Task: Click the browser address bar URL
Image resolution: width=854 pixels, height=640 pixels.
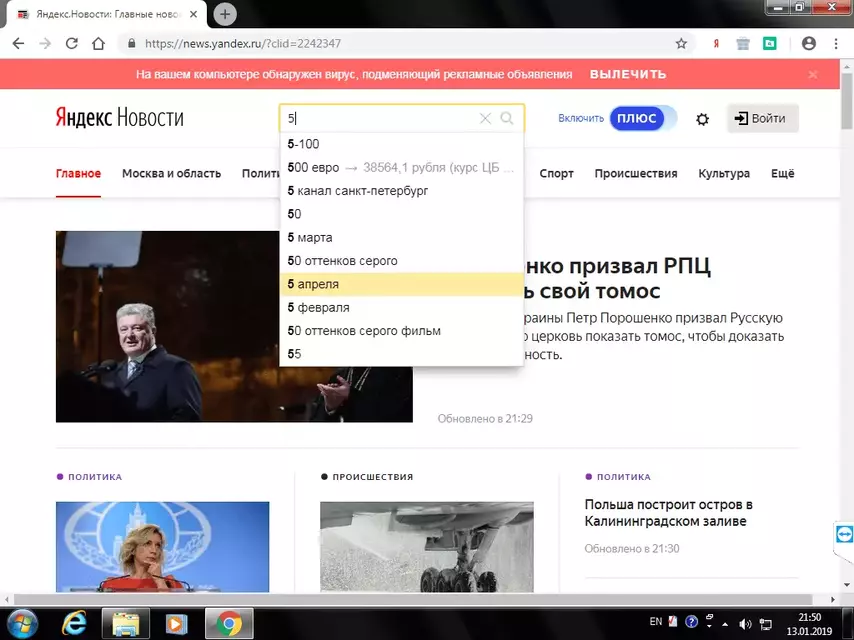Action: click(243, 44)
